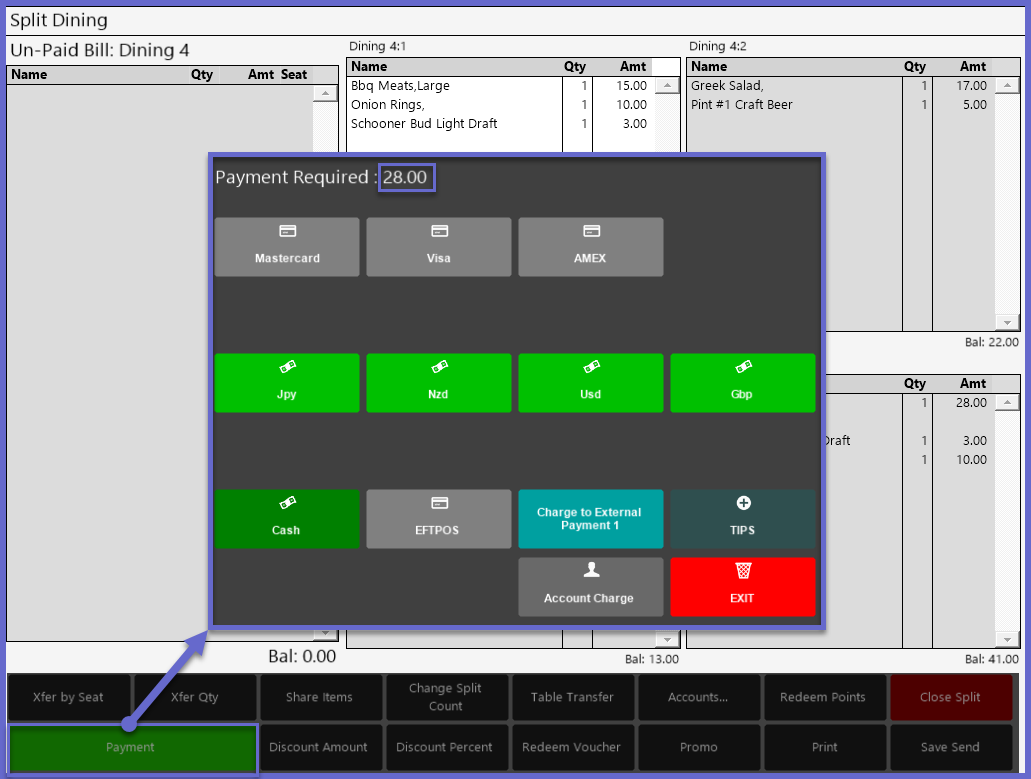
Task: Open Account Charge option
Action: [590, 587]
